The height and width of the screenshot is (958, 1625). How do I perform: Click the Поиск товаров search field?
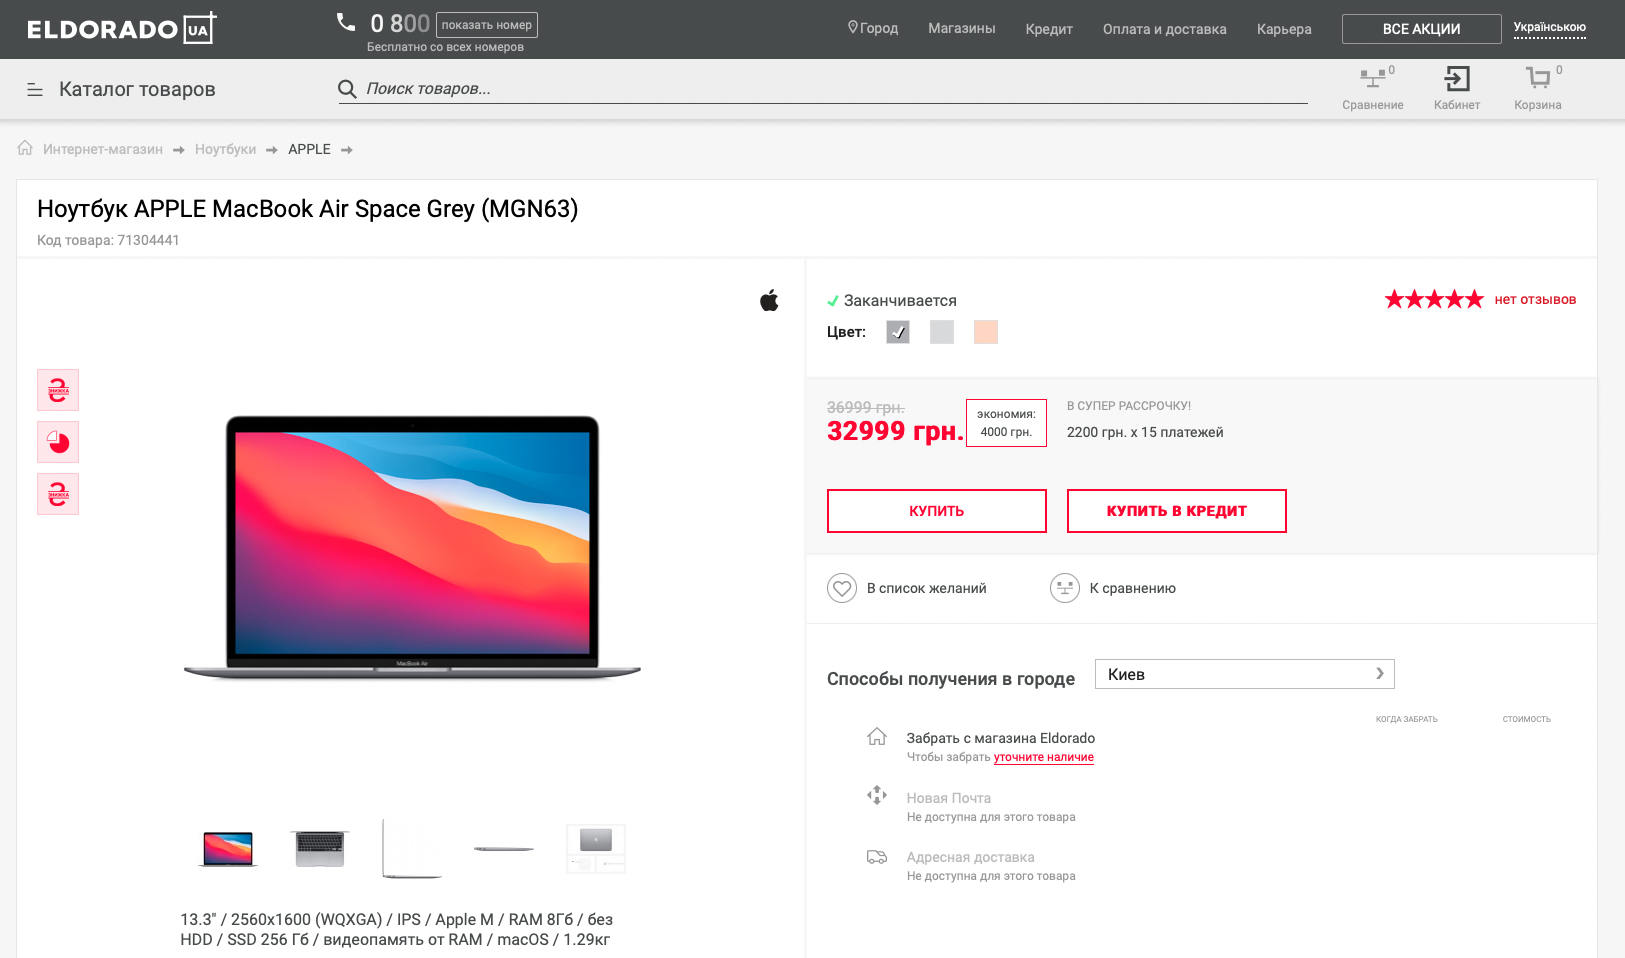click(830, 89)
